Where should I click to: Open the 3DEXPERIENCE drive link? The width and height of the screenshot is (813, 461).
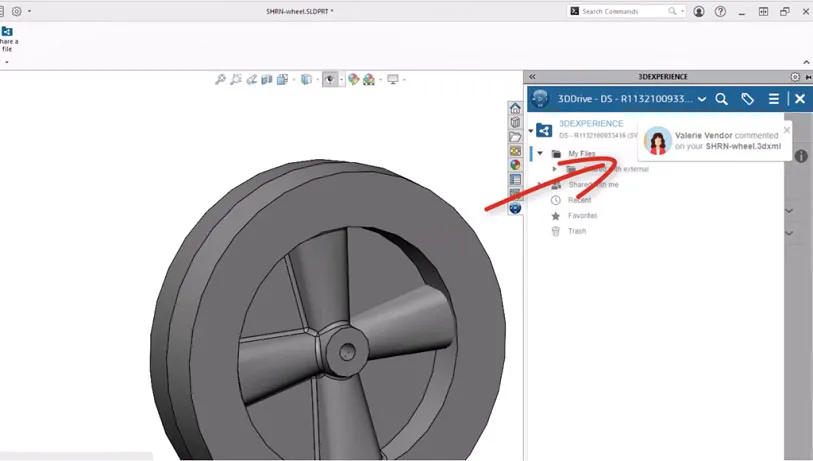point(591,123)
